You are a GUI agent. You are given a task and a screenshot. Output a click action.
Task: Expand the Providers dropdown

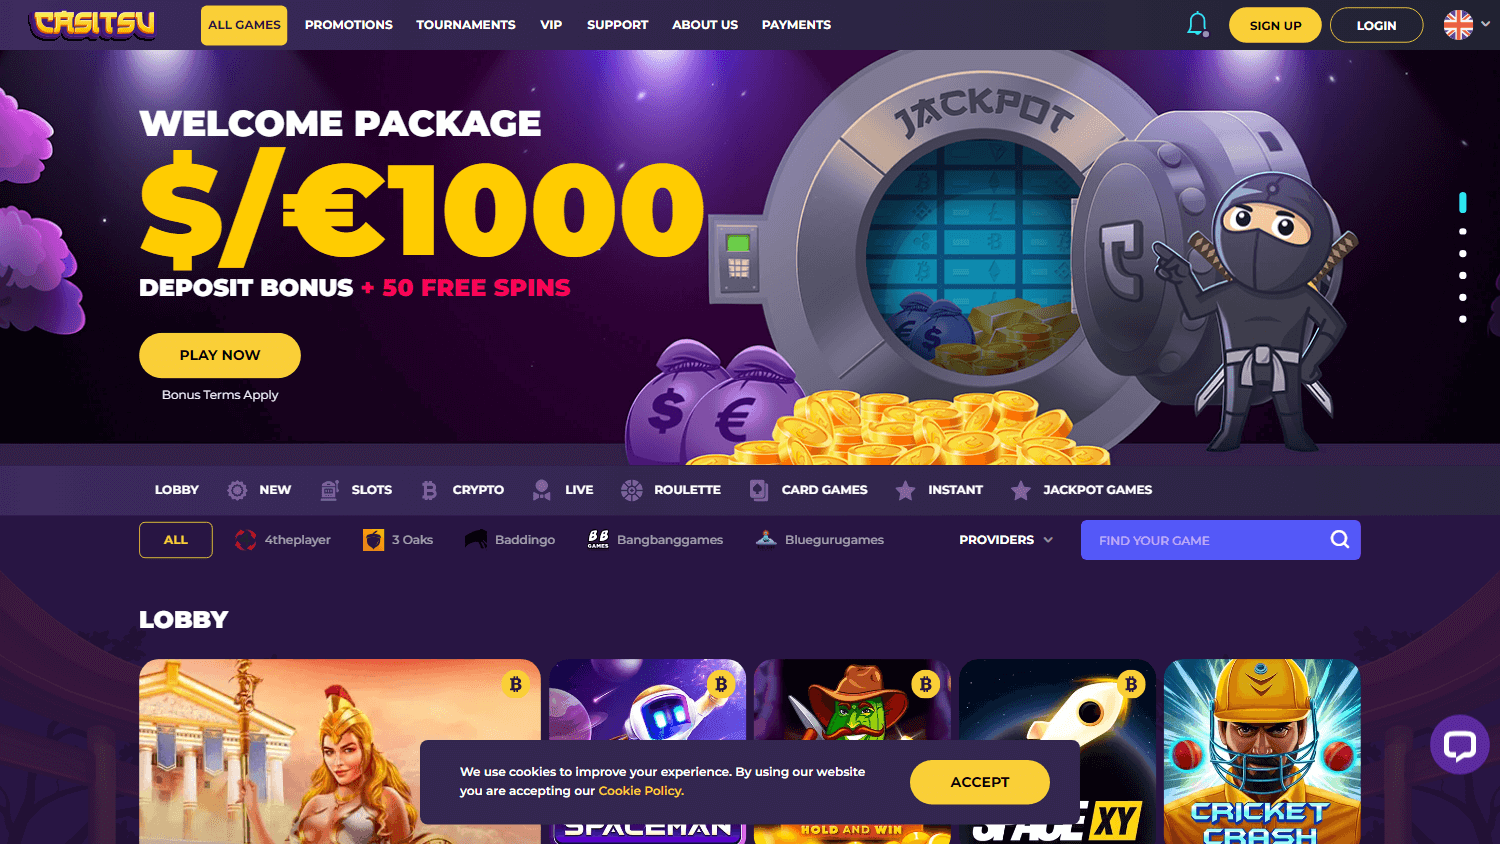pyautogui.click(x=1006, y=540)
